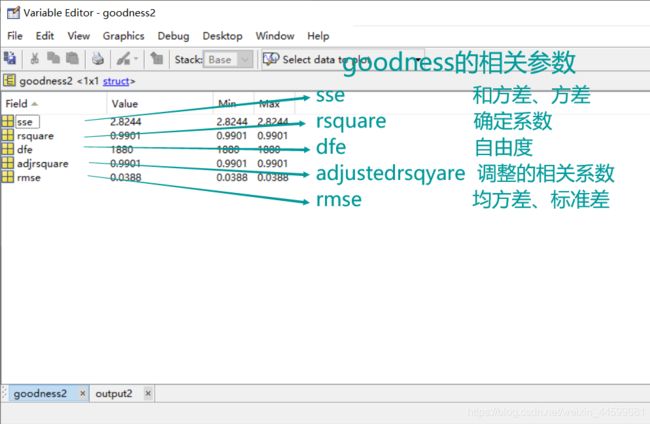Screen dimensions: 650x424
Task: Click the rsquare Min cell 0.9901
Action: click(x=231, y=136)
